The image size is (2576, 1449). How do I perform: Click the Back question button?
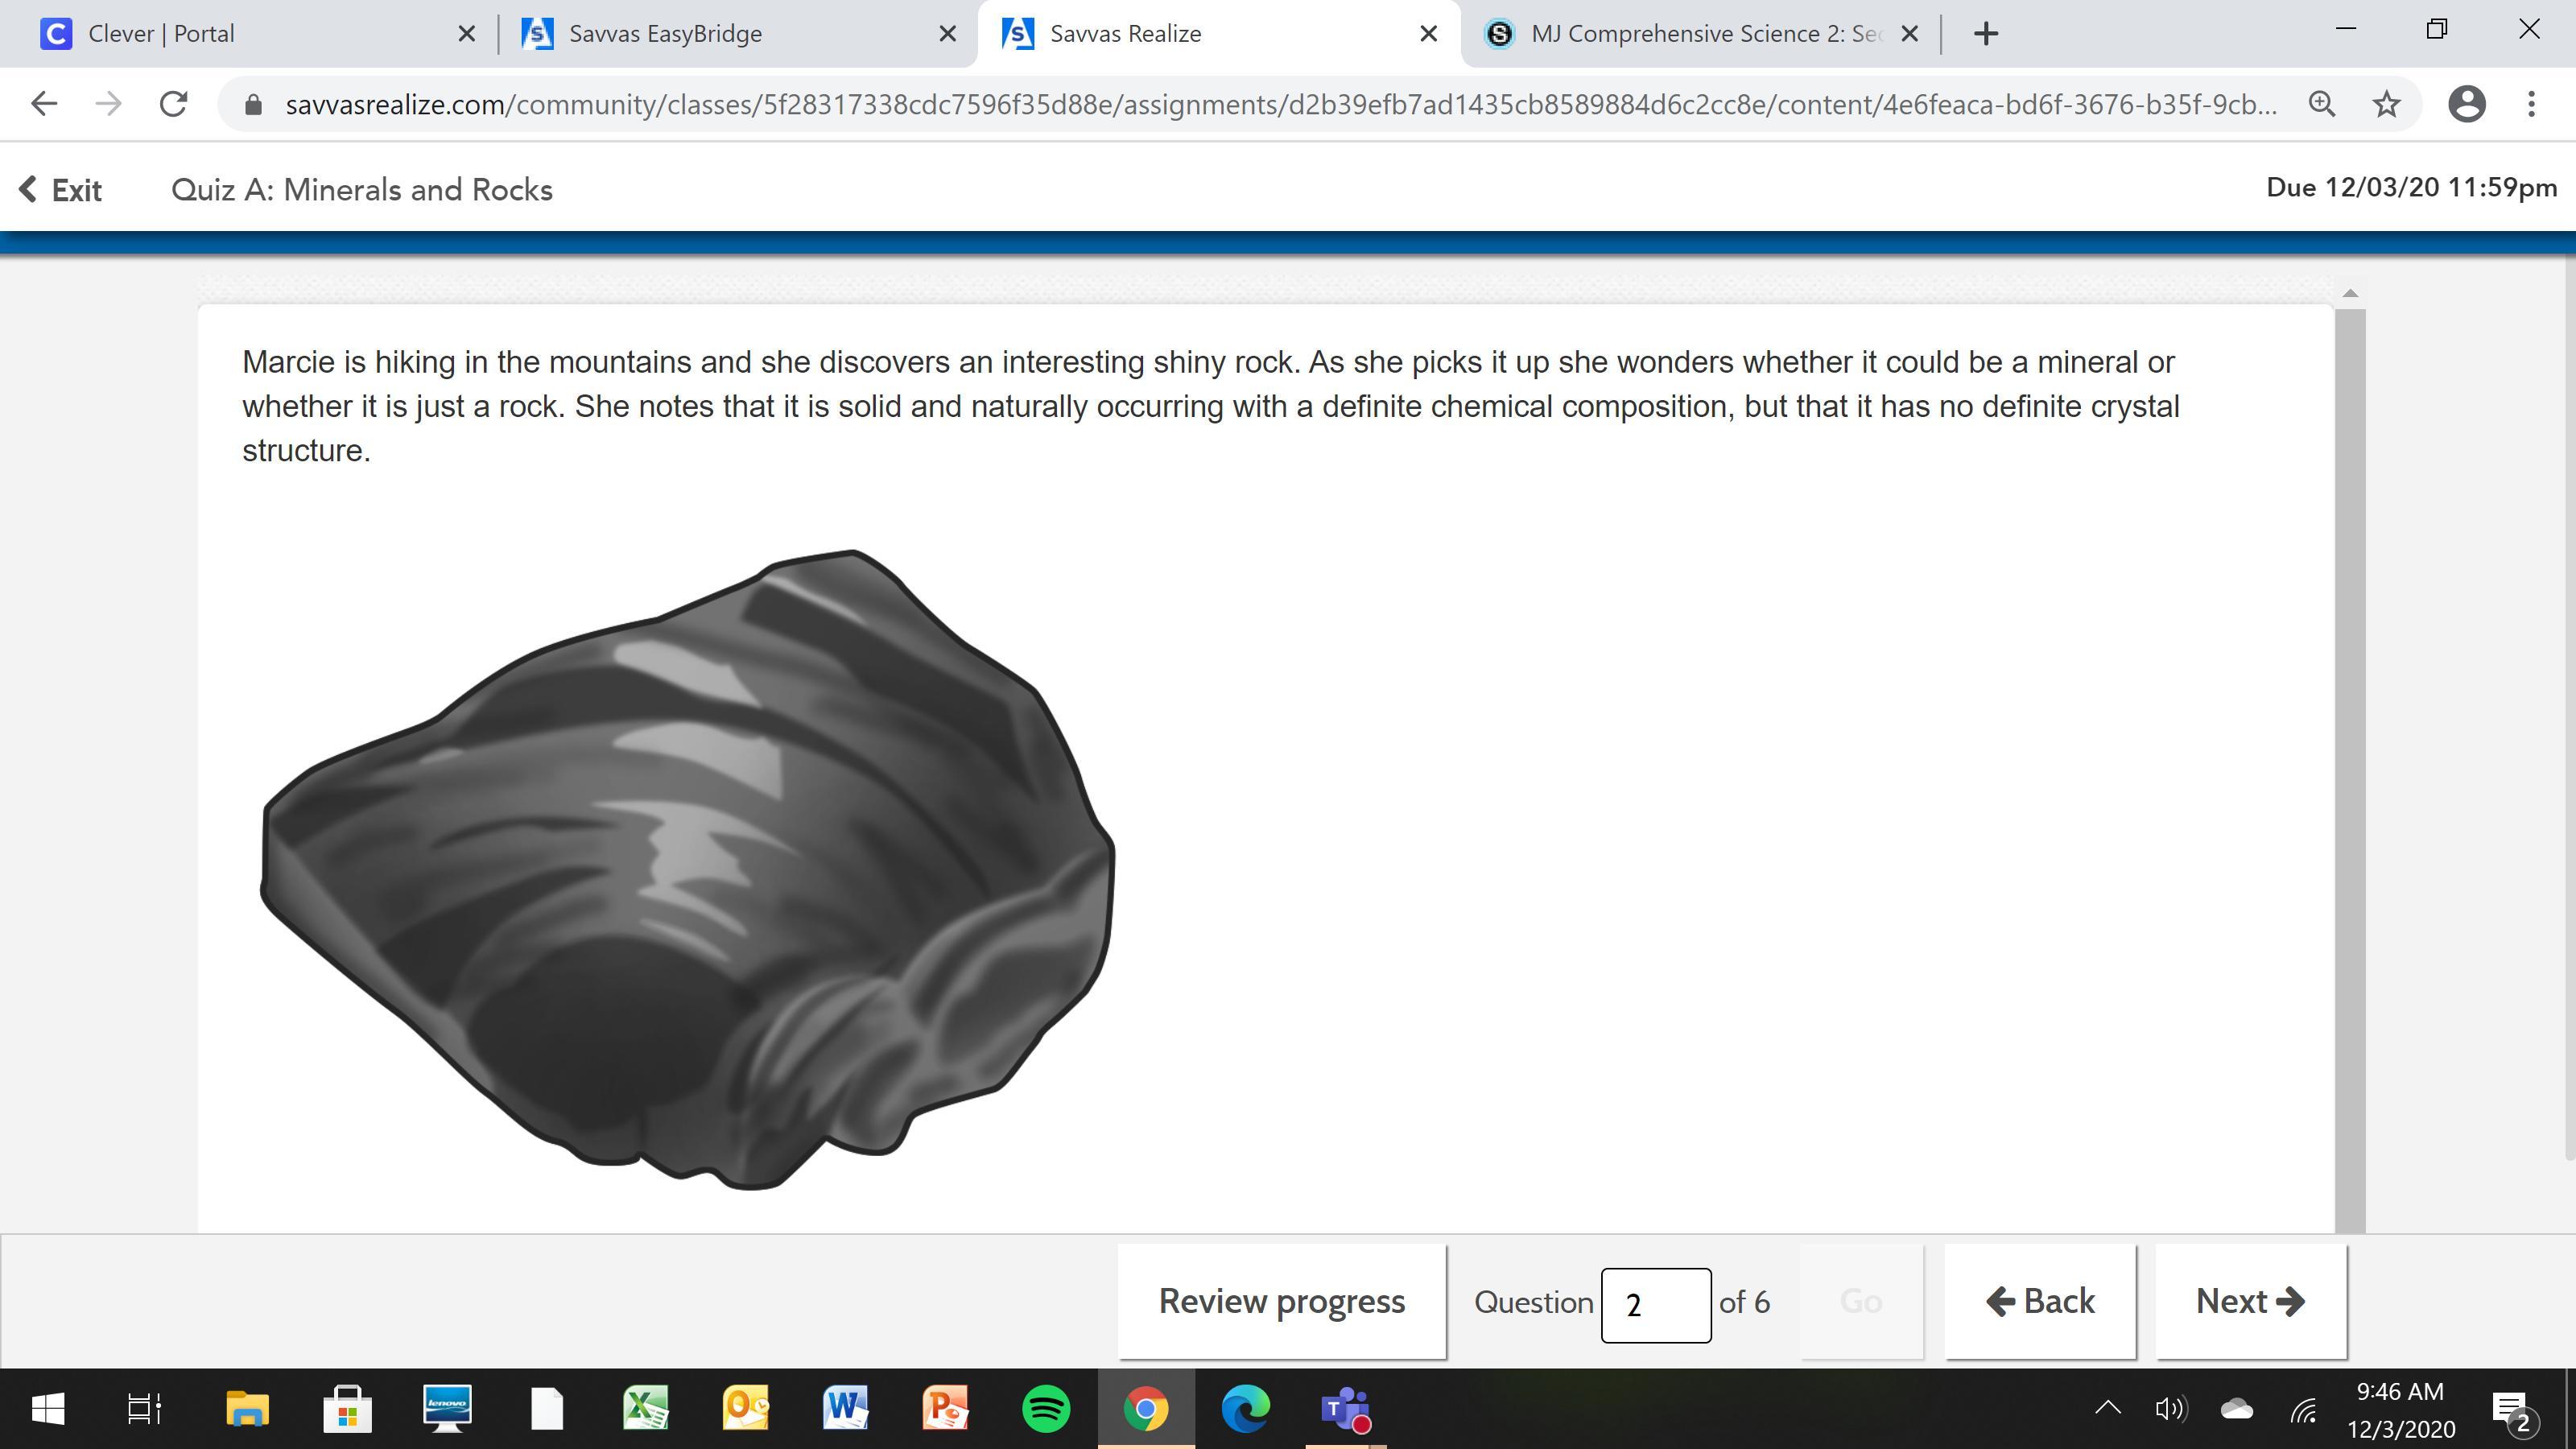click(x=2040, y=1301)
